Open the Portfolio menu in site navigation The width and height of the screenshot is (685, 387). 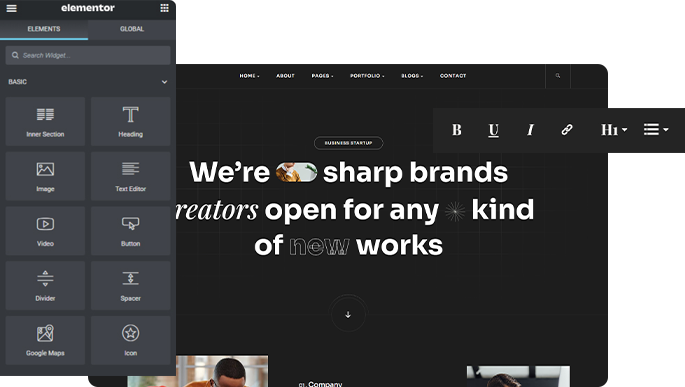[x=367, y=76]
